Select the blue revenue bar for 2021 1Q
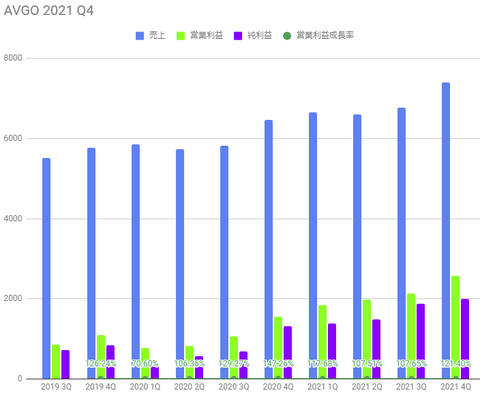The image size is (480, 395). (x=313, y=246)
